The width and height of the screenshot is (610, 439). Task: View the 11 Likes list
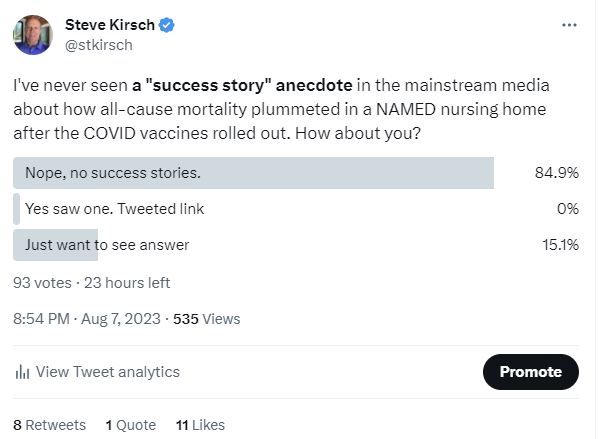pos(199,425)
